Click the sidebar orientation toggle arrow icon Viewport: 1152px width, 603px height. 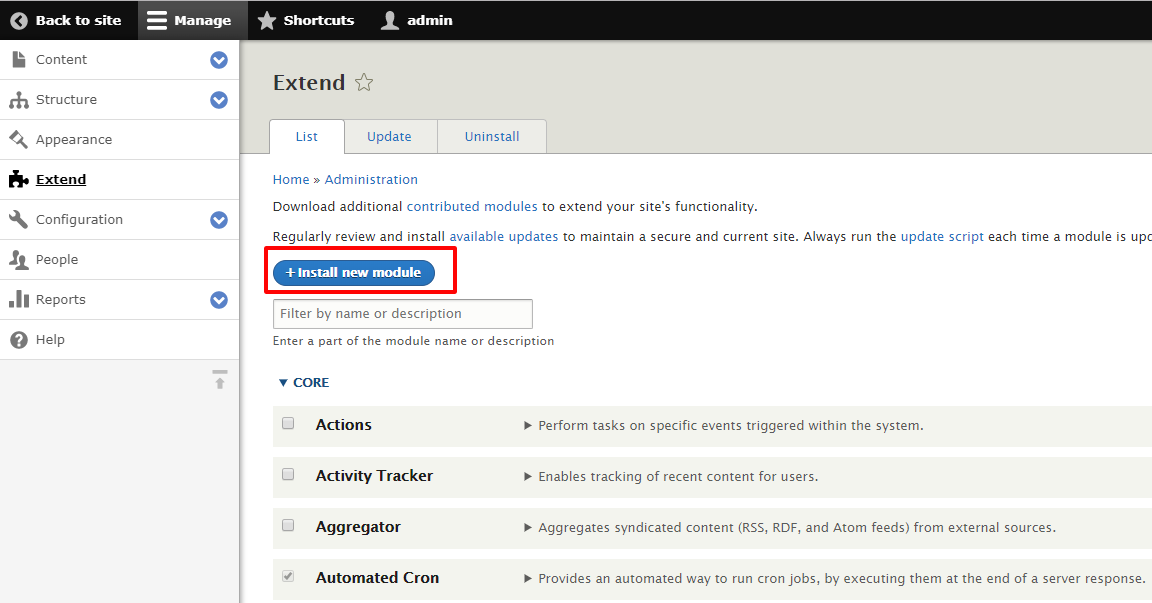tap(220, 379)
